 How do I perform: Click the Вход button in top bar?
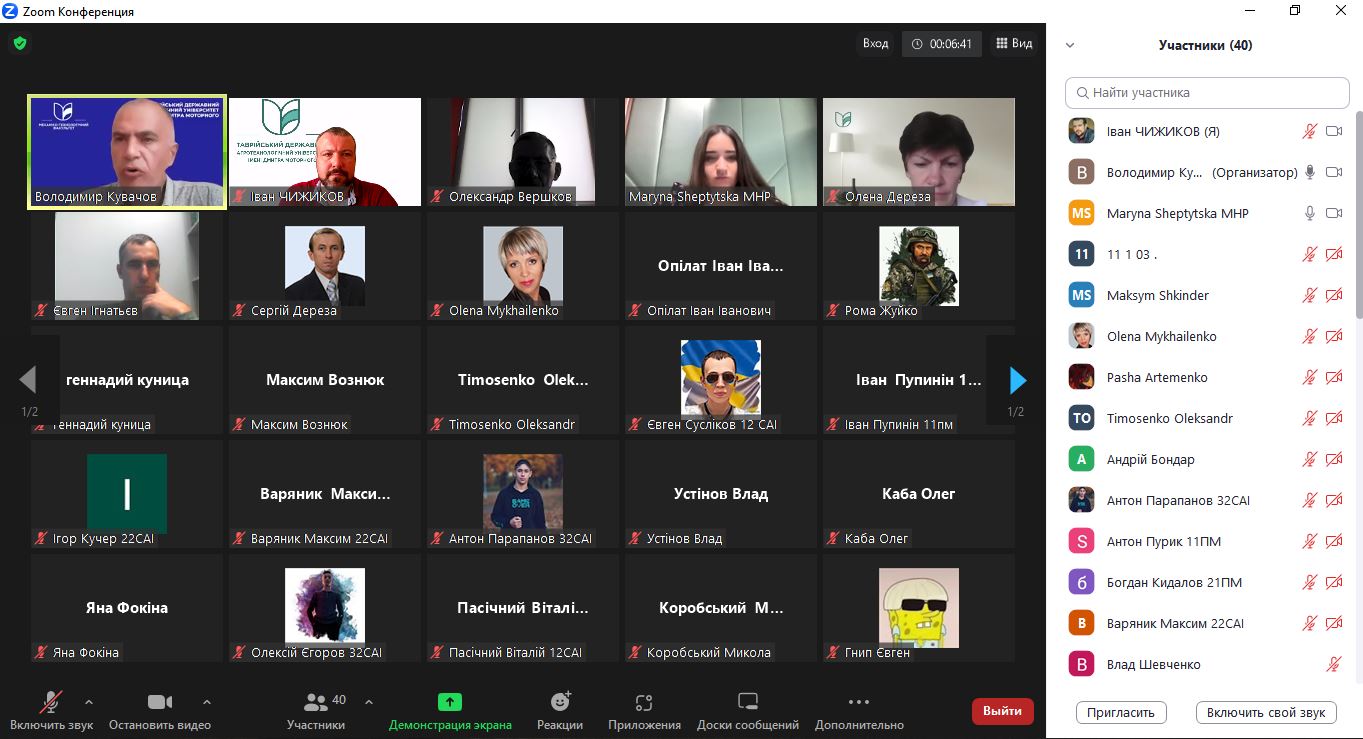(x=875, y=44)
